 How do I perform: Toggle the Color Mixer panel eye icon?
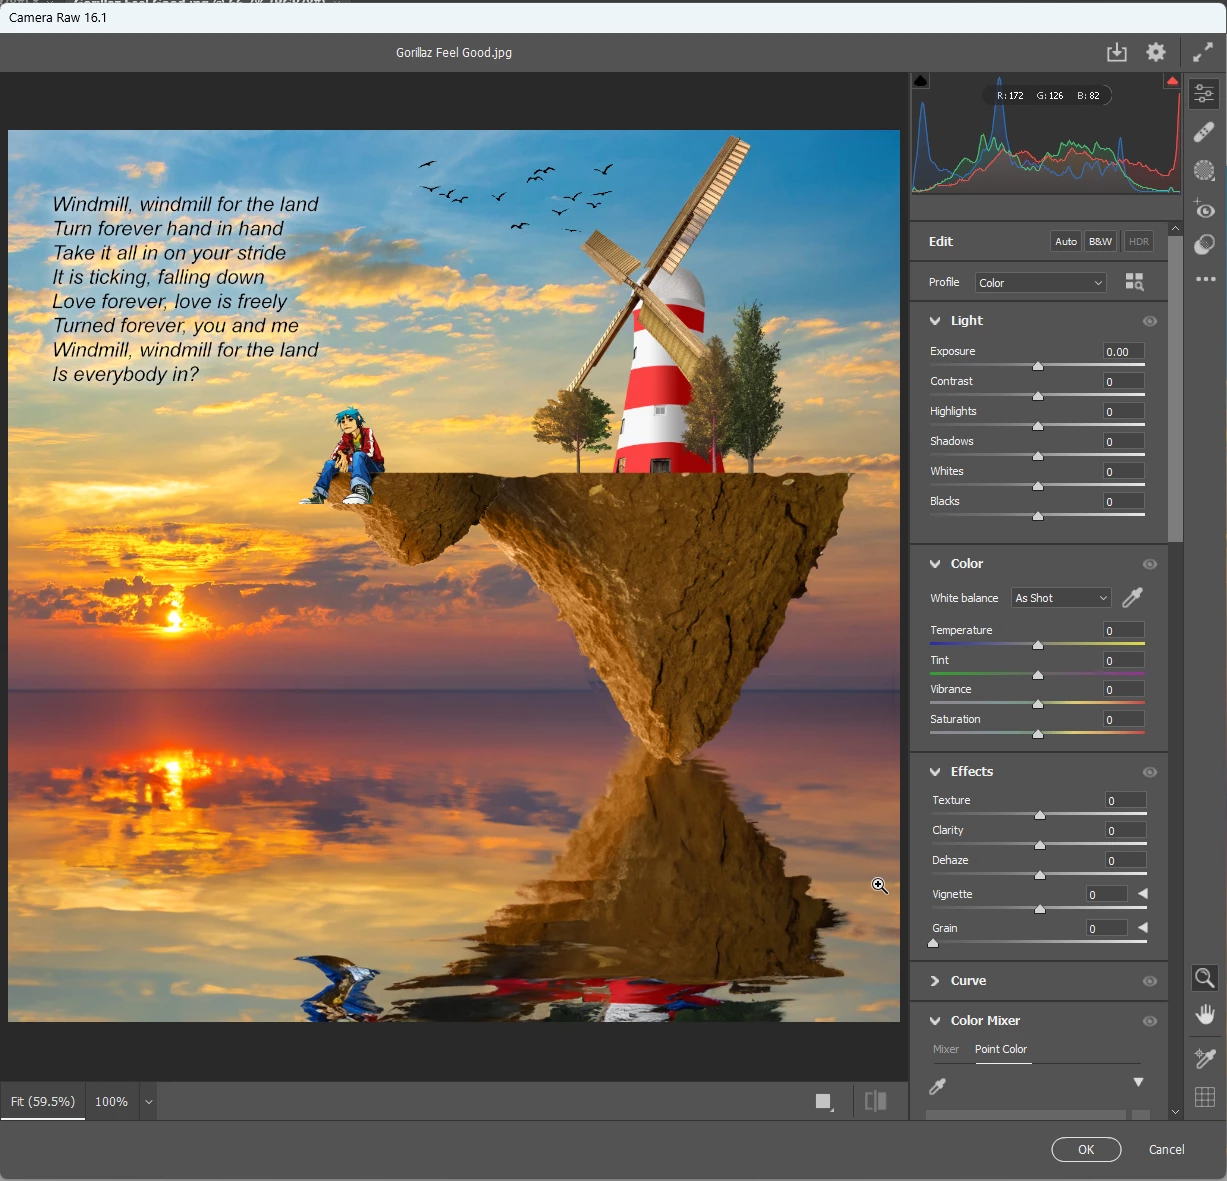pyautogui.click(x=1150, y=1021)
